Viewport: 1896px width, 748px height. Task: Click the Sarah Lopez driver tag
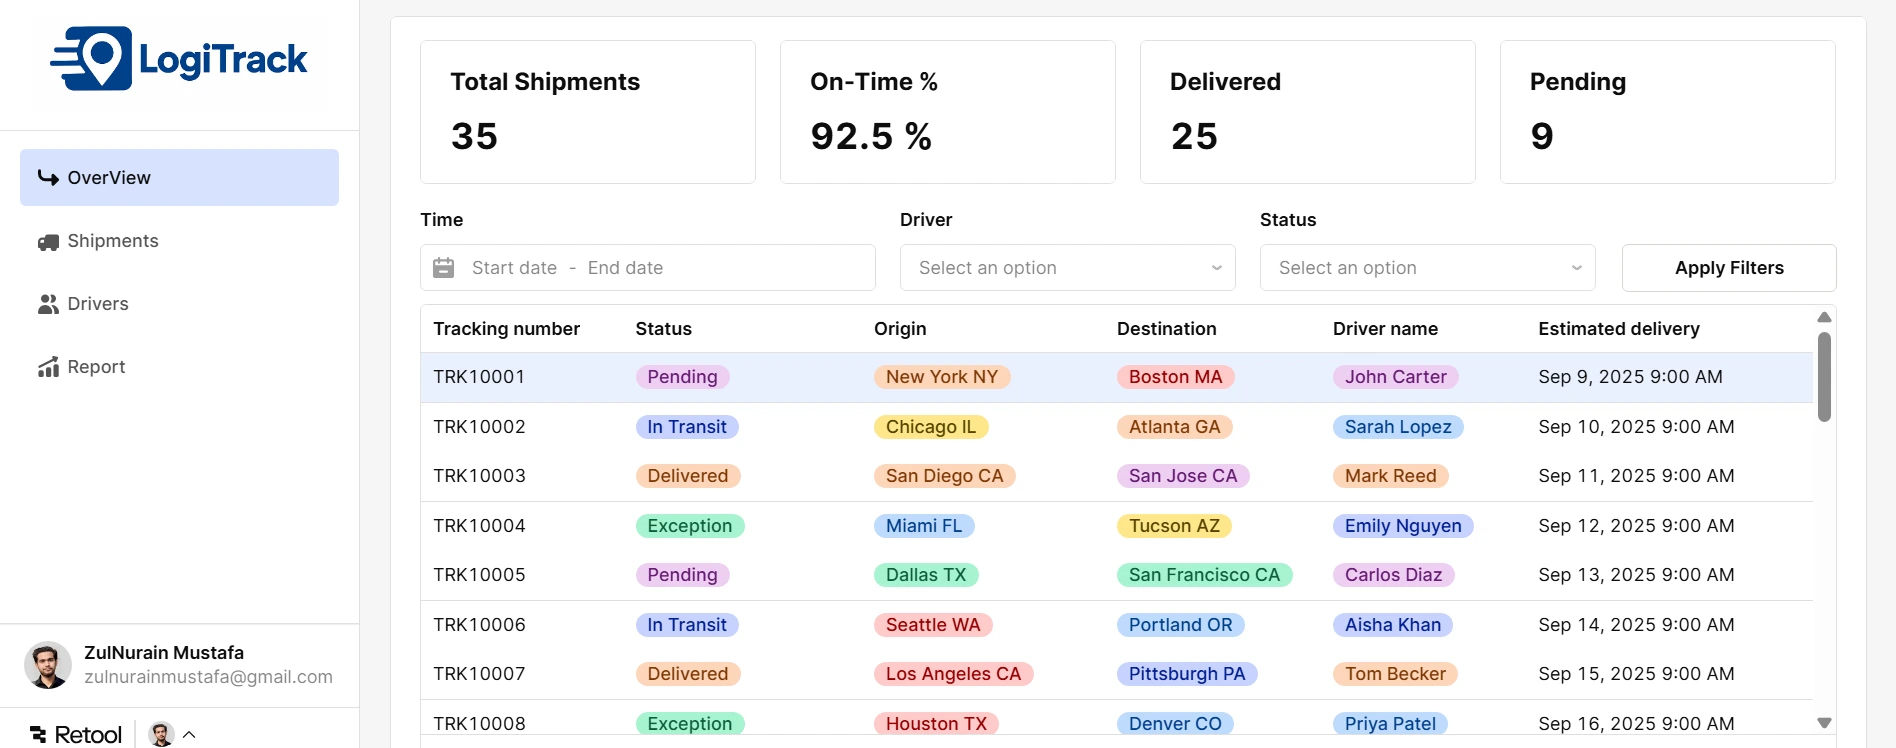coord(1397,427)
